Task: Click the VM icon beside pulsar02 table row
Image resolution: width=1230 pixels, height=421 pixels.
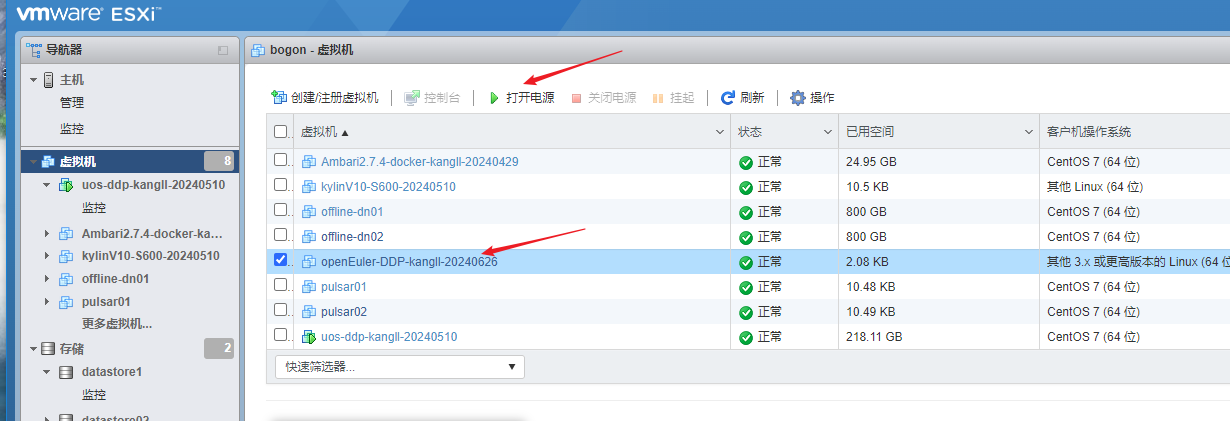Action: coord(309,312)
